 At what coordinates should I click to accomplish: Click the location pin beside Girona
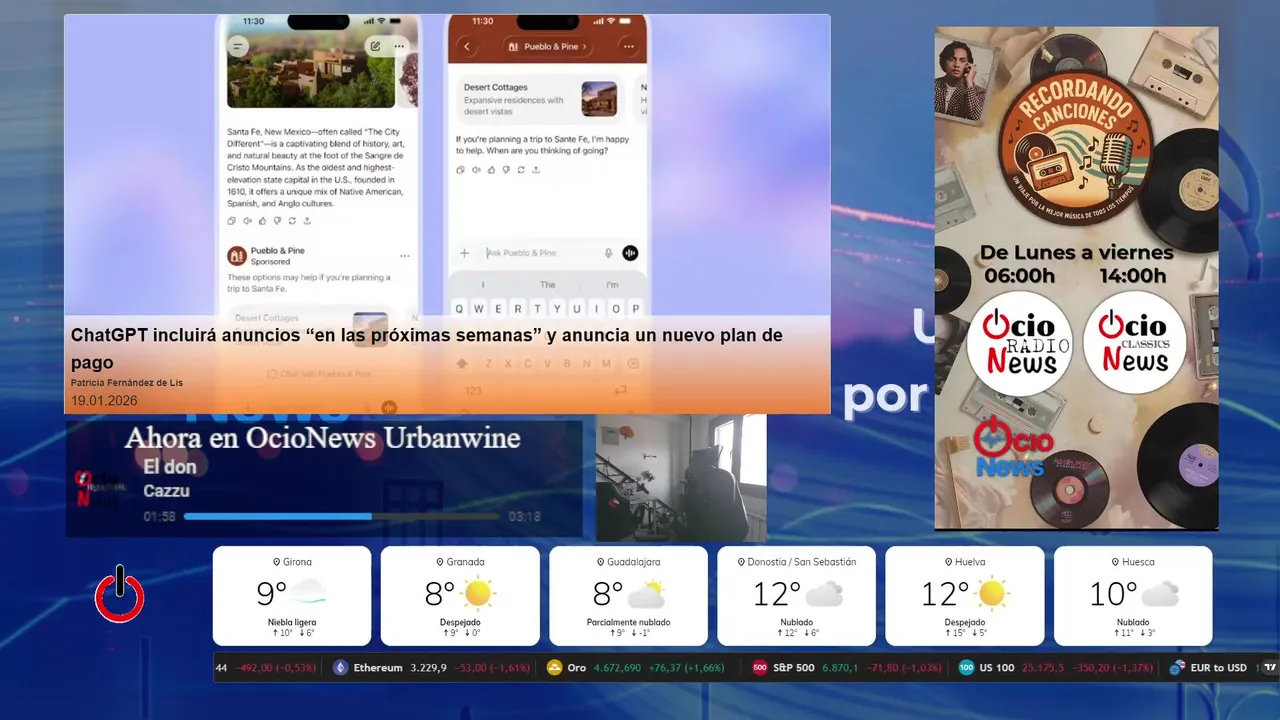click(277, 562)
